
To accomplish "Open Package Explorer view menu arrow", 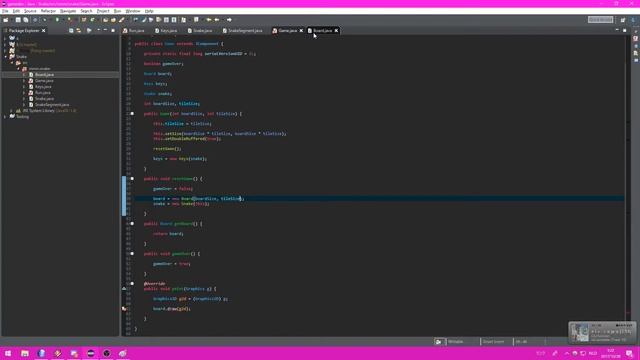I will (99, 31).
